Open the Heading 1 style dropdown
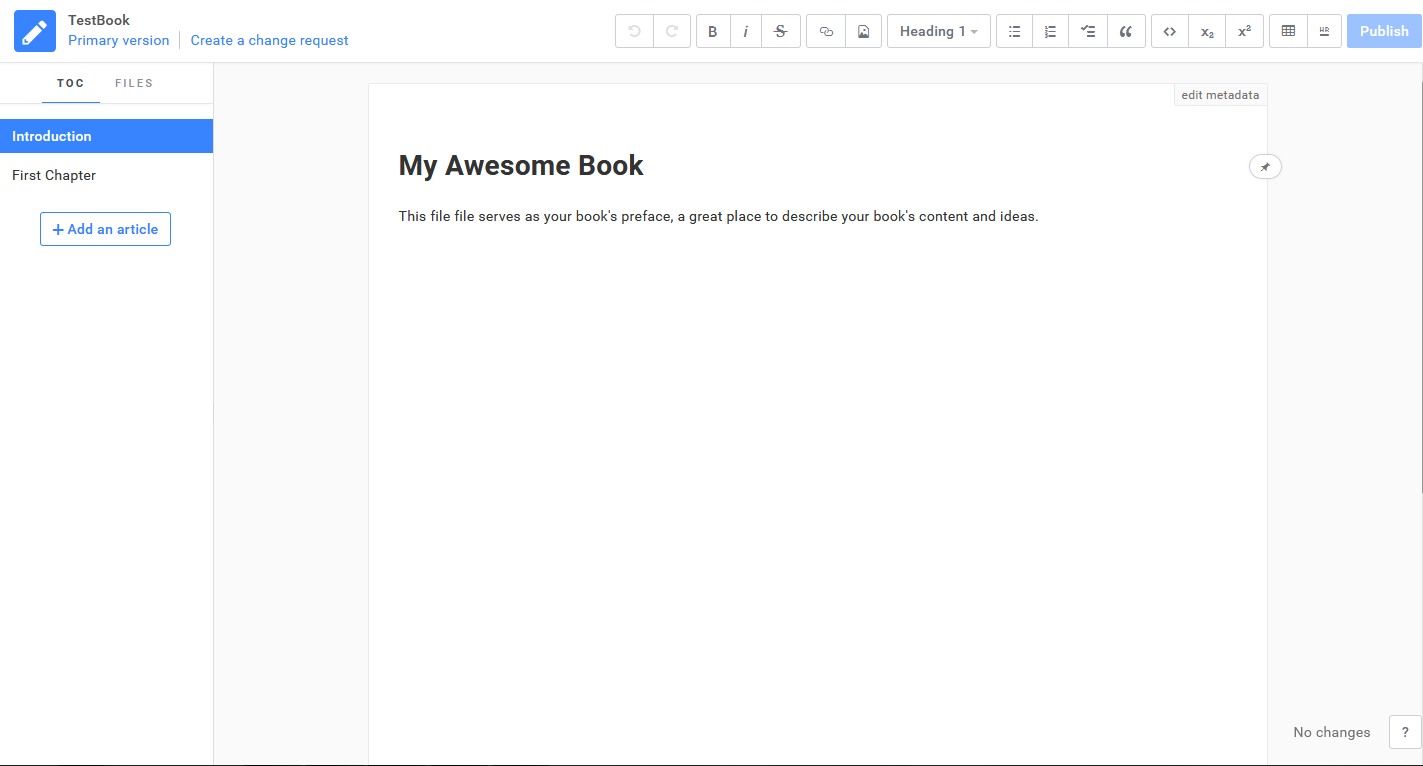The height and width of the screenshot is (766, 1423). [937, 31]
